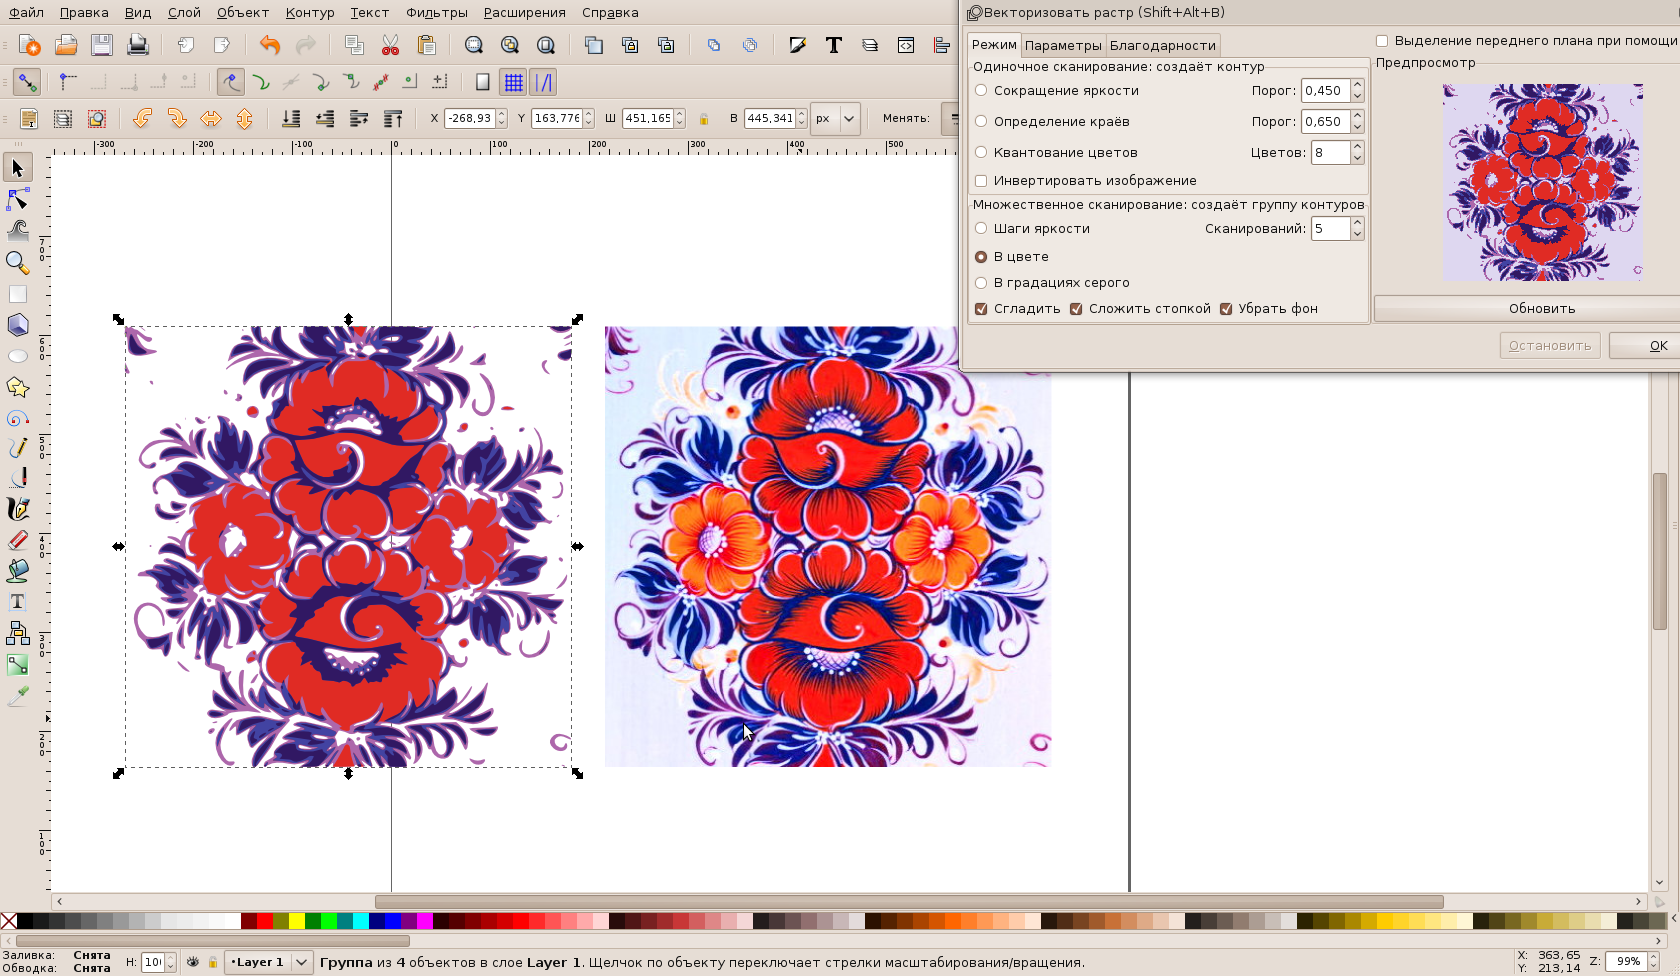
Task: Raise selection to top icon
Action: point(393,119)
